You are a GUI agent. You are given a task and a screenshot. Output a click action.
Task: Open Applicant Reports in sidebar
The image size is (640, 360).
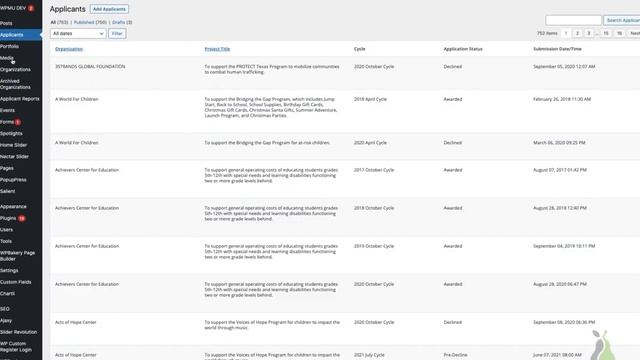20,99
